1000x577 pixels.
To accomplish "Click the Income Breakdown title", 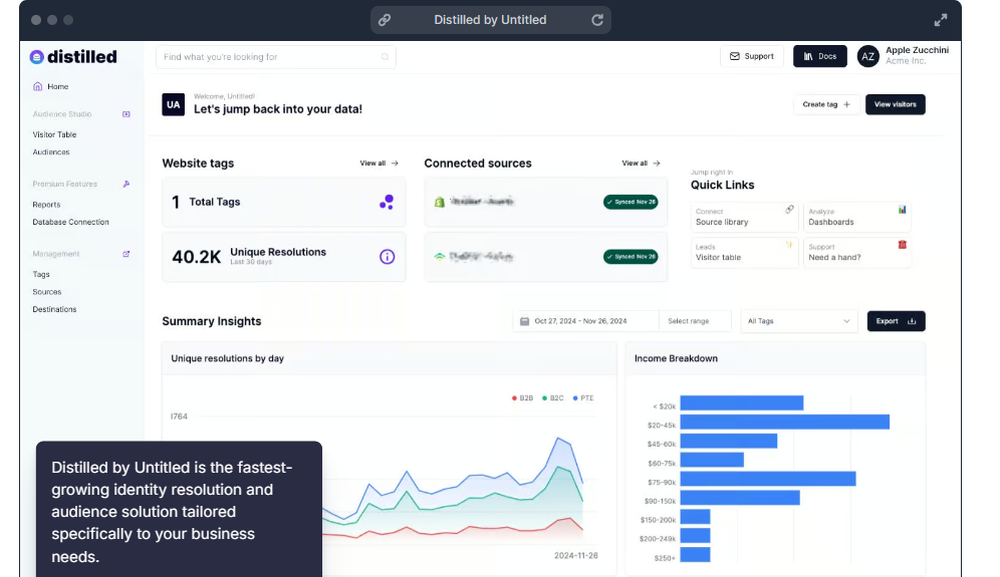I will [676, 358].
